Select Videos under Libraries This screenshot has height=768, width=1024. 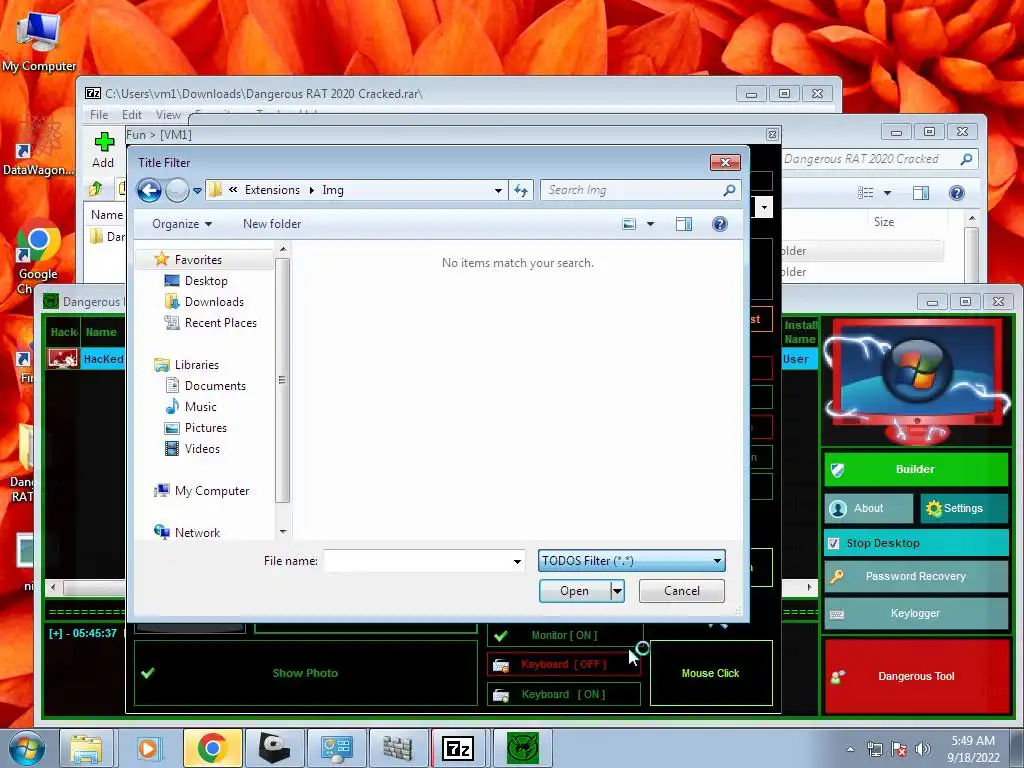tap(202, 449)
